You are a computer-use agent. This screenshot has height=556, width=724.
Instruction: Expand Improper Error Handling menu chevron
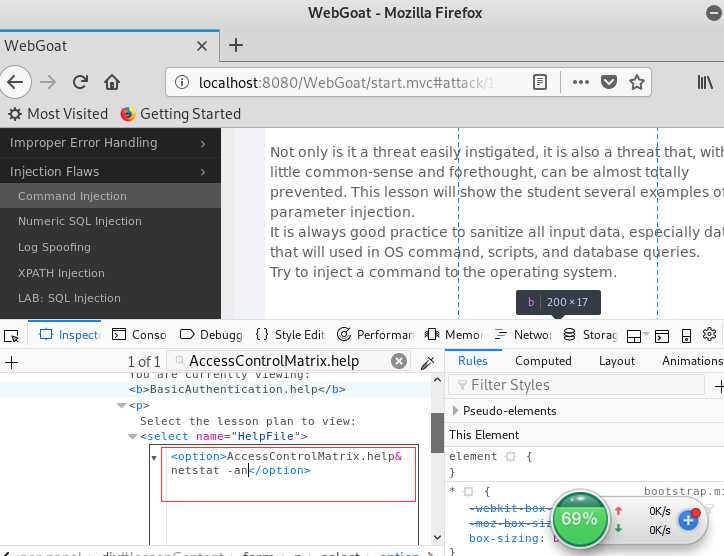tap(203, 144)
